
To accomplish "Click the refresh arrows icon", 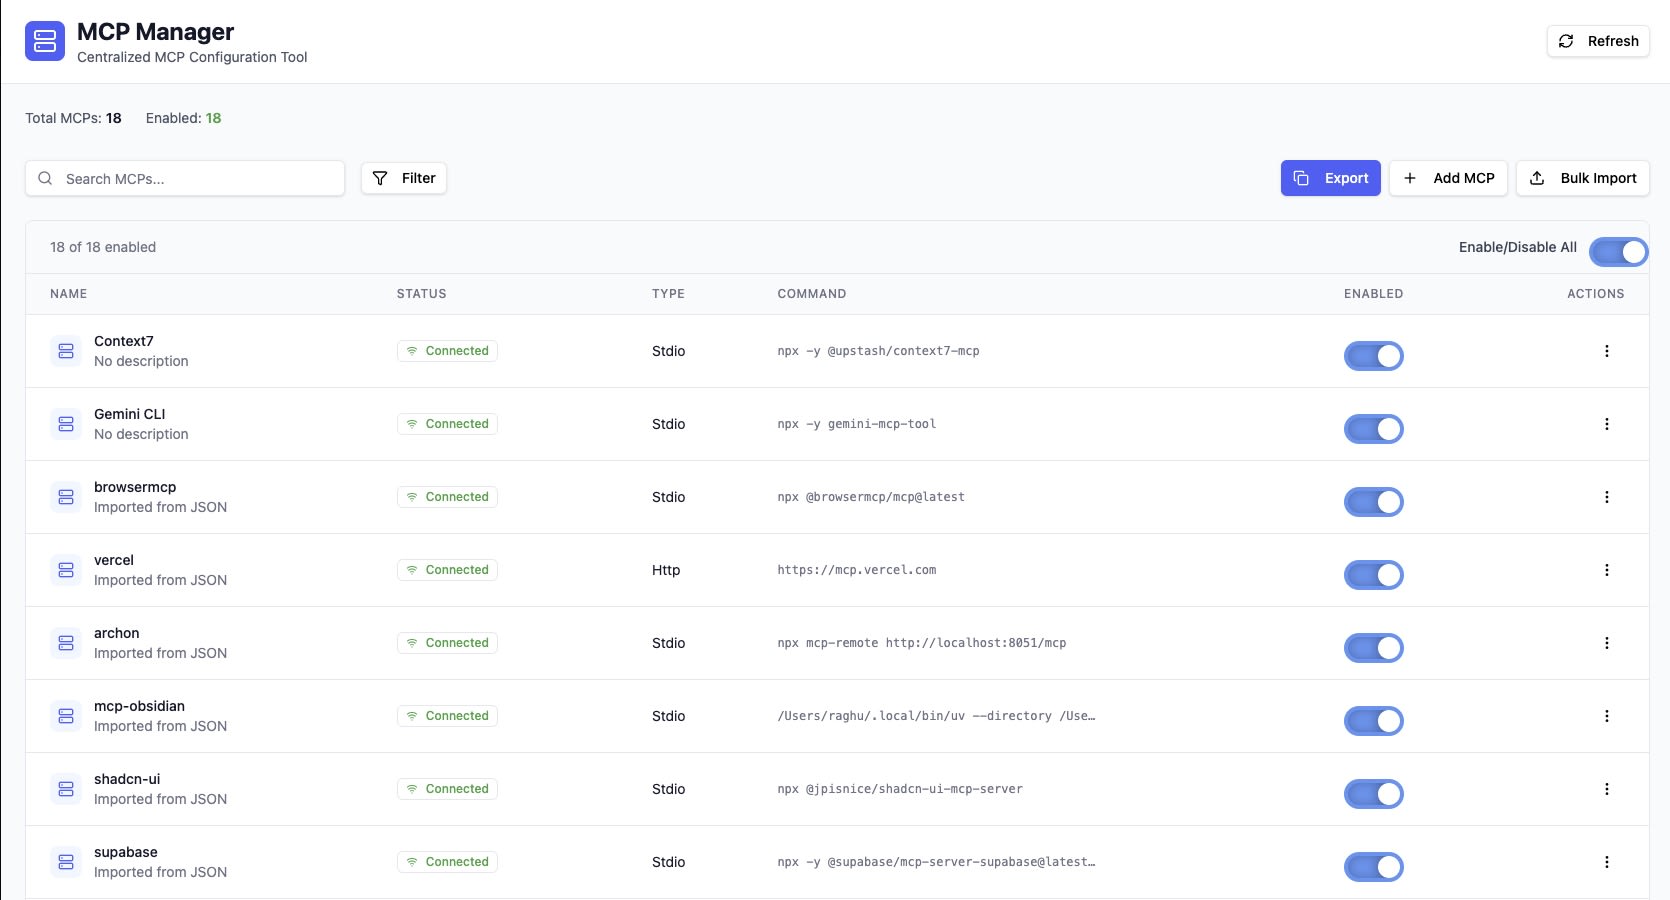I will click(1566, 41).
